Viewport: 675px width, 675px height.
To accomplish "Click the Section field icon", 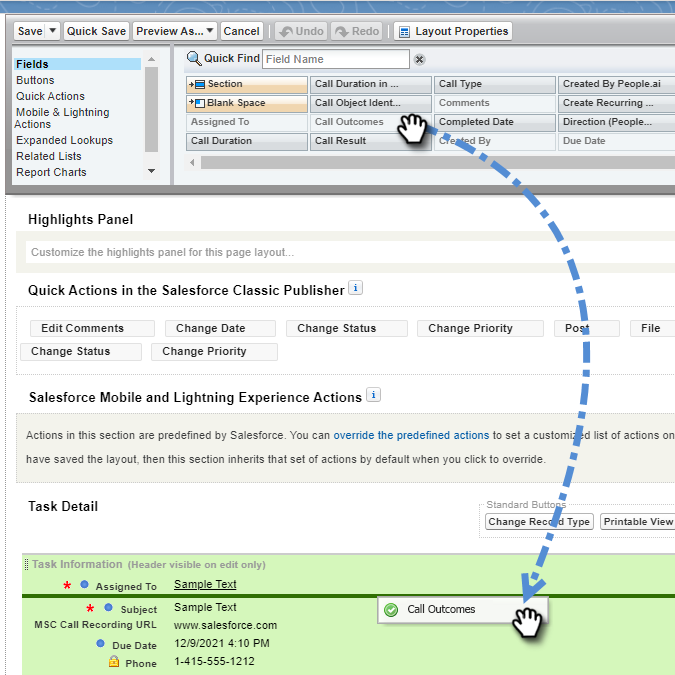I will click(197, 84).
